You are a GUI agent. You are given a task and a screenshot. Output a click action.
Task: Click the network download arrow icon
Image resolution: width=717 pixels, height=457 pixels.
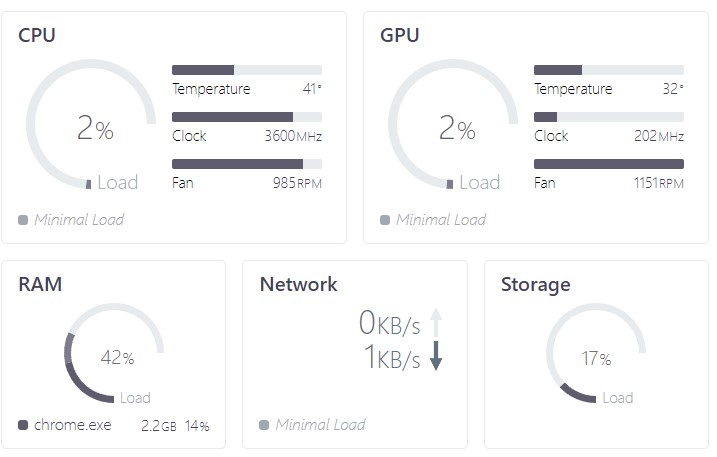click(x=436, y=357)
